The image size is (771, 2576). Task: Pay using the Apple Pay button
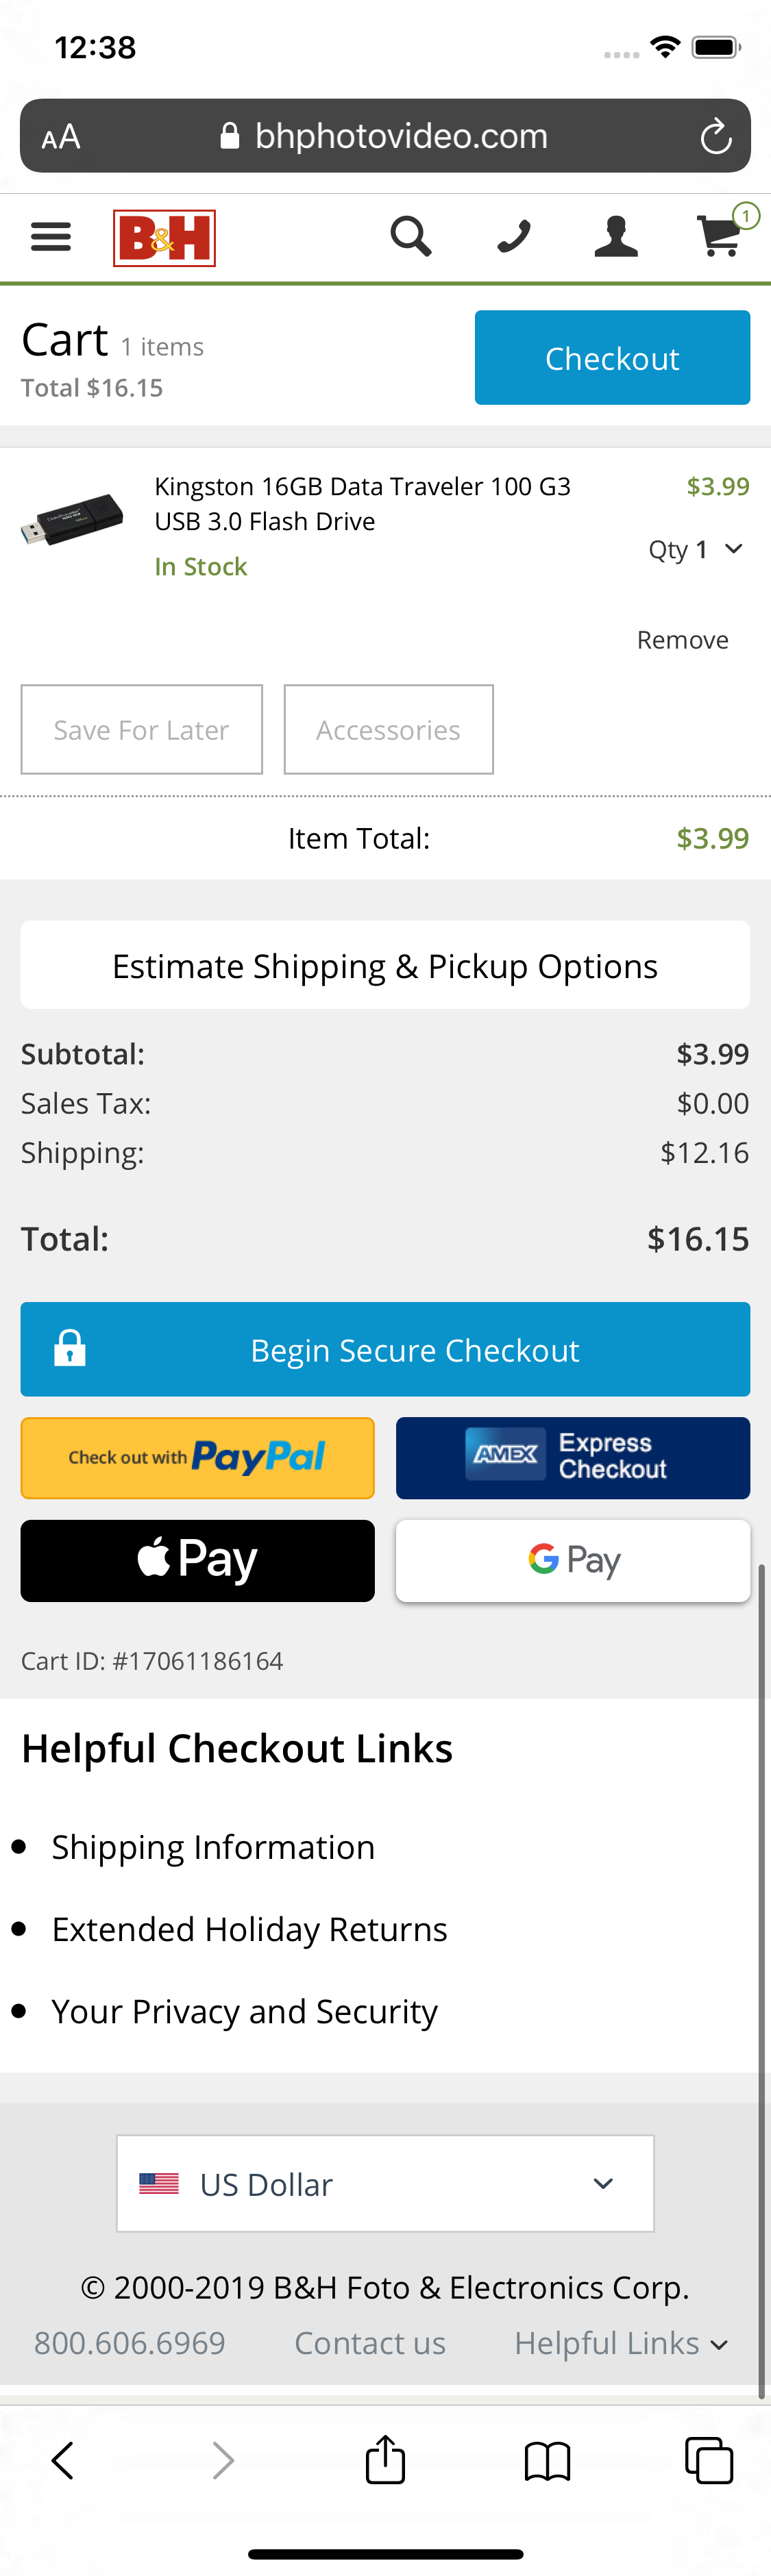point(197,1560)
